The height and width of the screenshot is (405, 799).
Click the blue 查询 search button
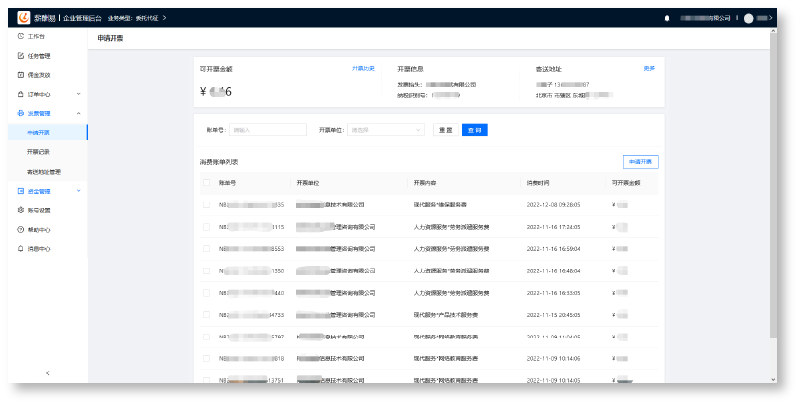point(475,129)
